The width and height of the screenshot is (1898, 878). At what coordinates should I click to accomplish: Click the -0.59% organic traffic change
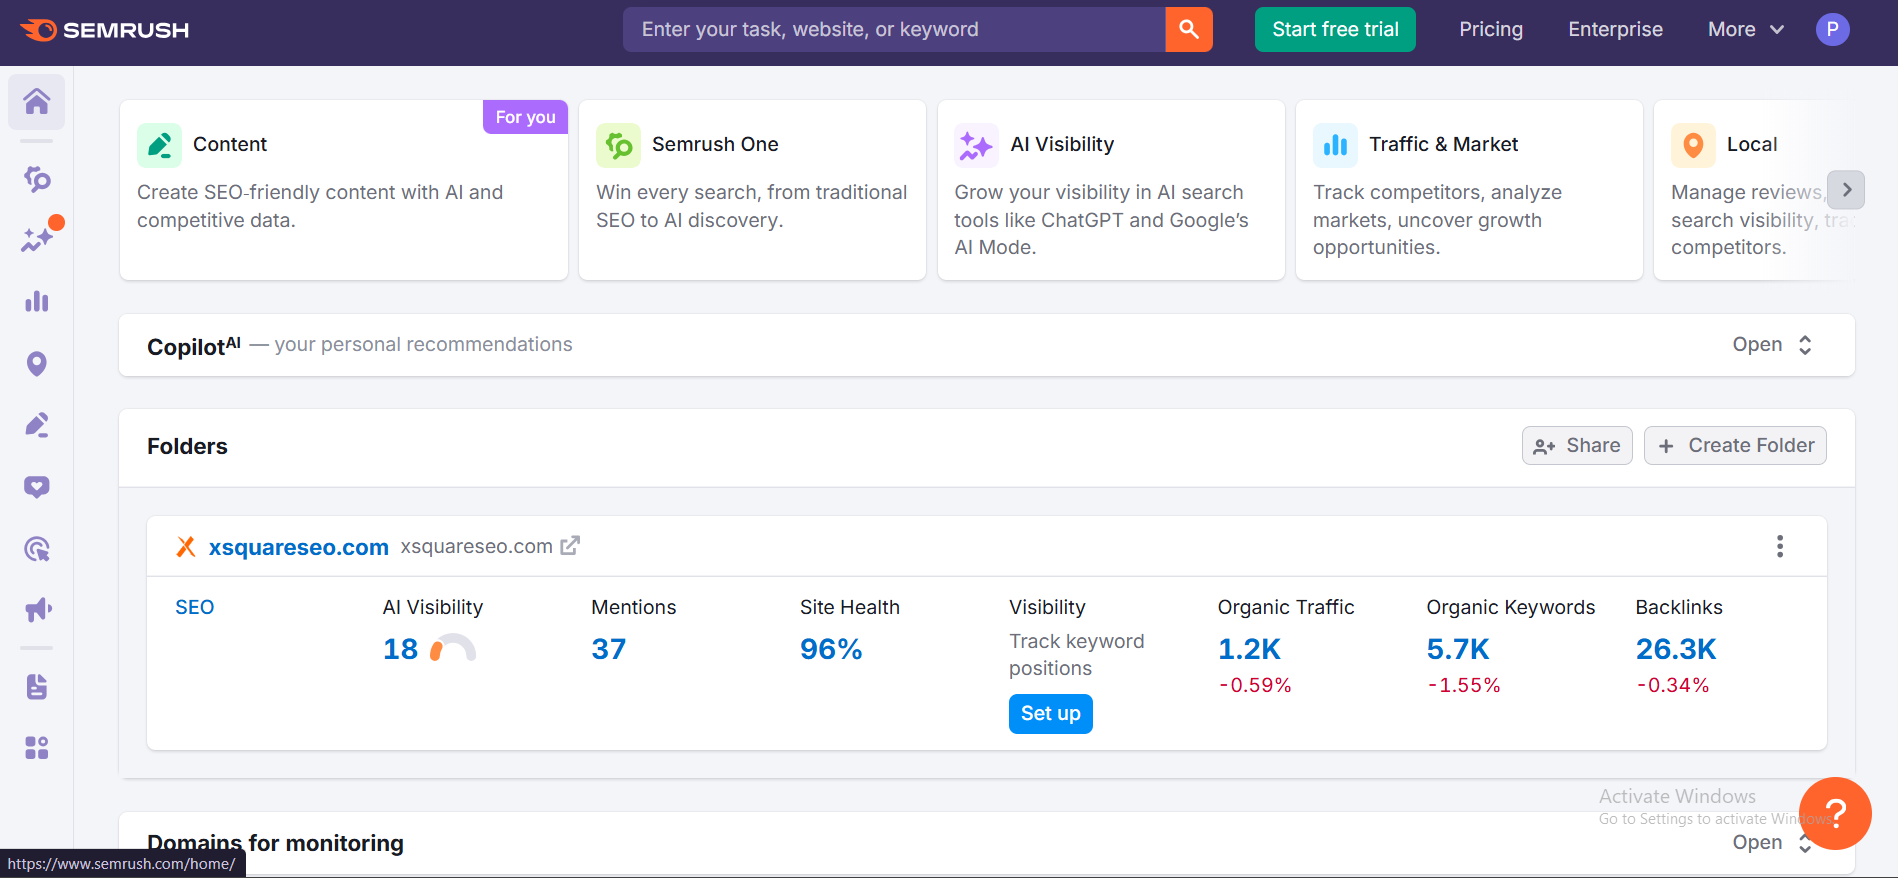click(x=1255, y=685)
